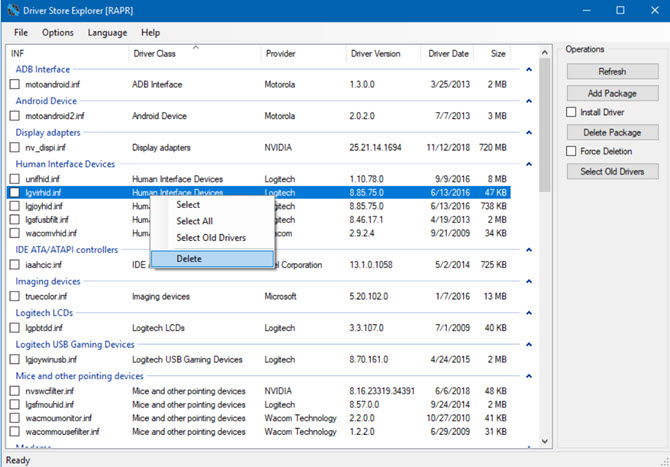The width and height of the screenshot is (670, 467).
Task: Check the truecolor.inf checkbox
Action: coord(15,296)
